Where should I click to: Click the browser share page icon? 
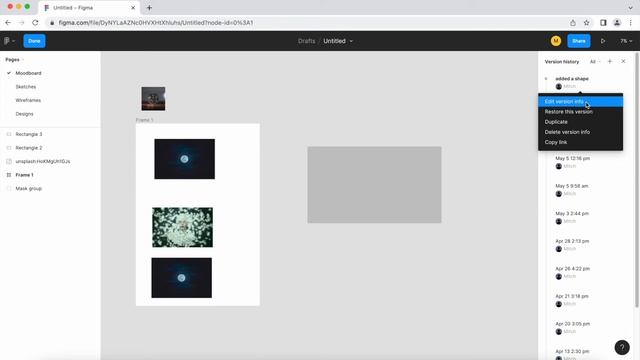click(x=573, y=23)
